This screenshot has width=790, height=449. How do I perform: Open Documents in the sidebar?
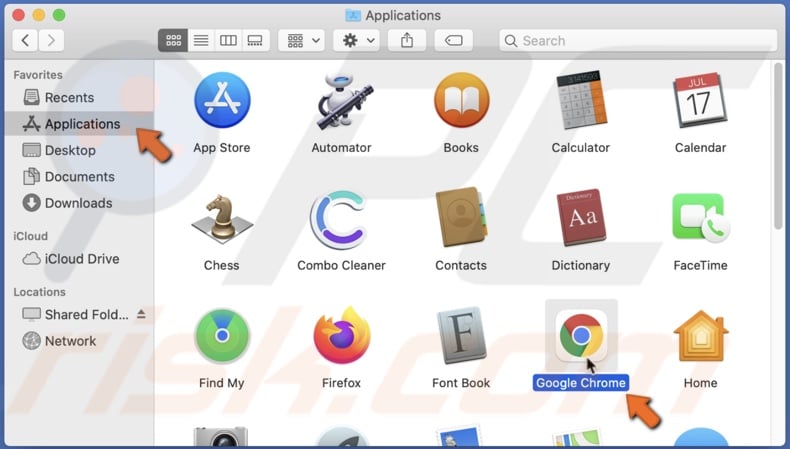pyautogui.click(x=79, y=176)
